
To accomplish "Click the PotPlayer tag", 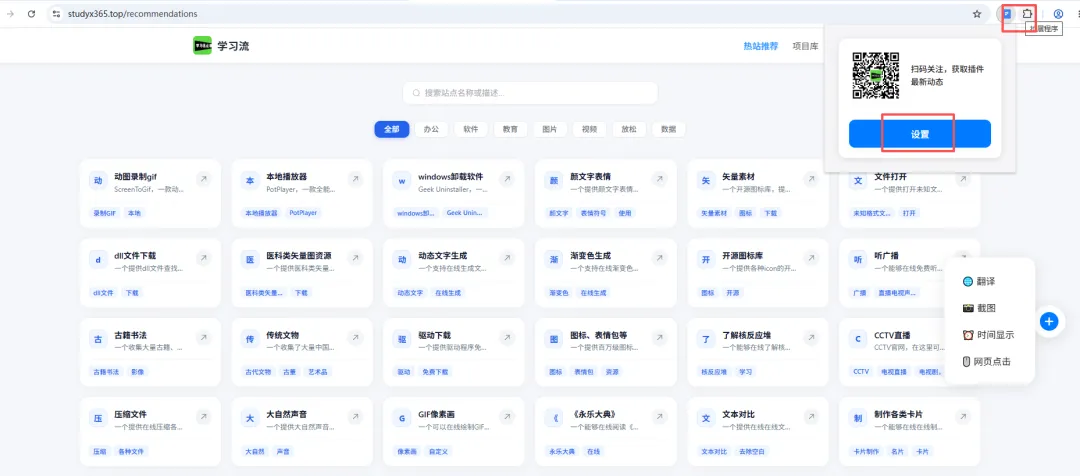I will [x=303, y=214].
